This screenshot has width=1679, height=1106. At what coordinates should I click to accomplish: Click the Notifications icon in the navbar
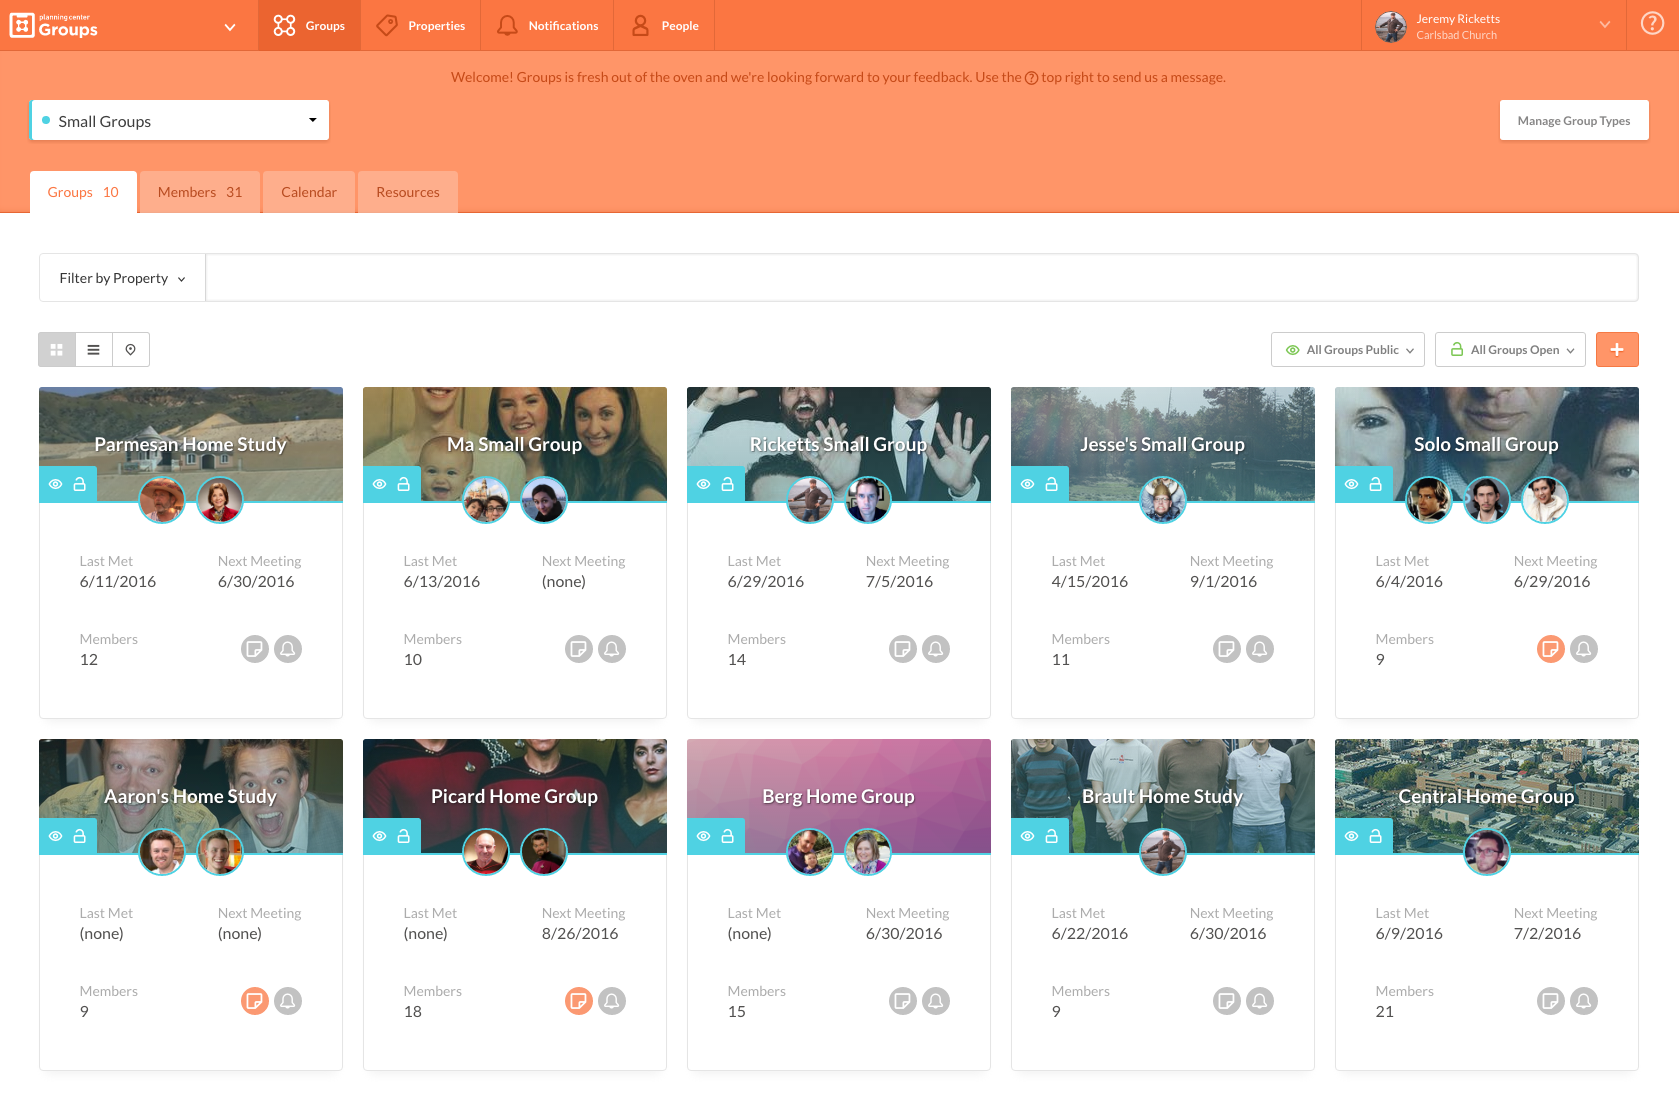tap(506, 25)
